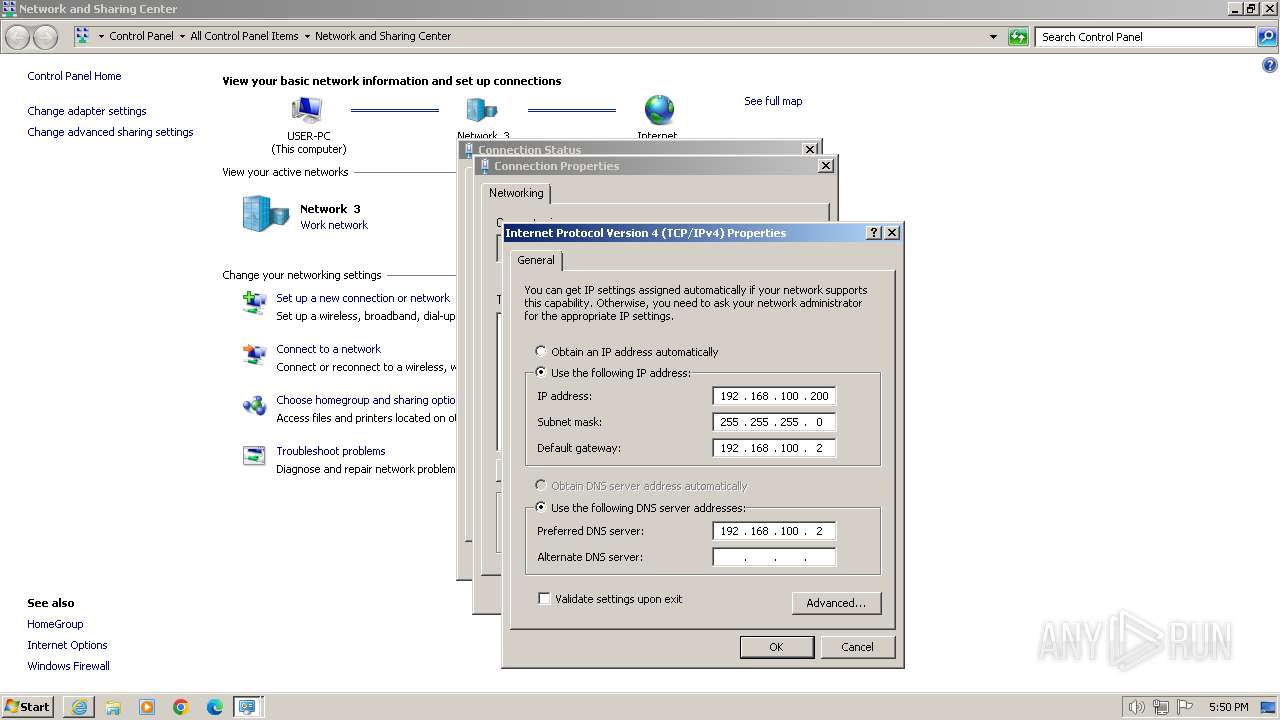Open File Explorer from the taskbar
Image resolution: width=1280 pixels, height=720 pixels.
tap(113, 707)
